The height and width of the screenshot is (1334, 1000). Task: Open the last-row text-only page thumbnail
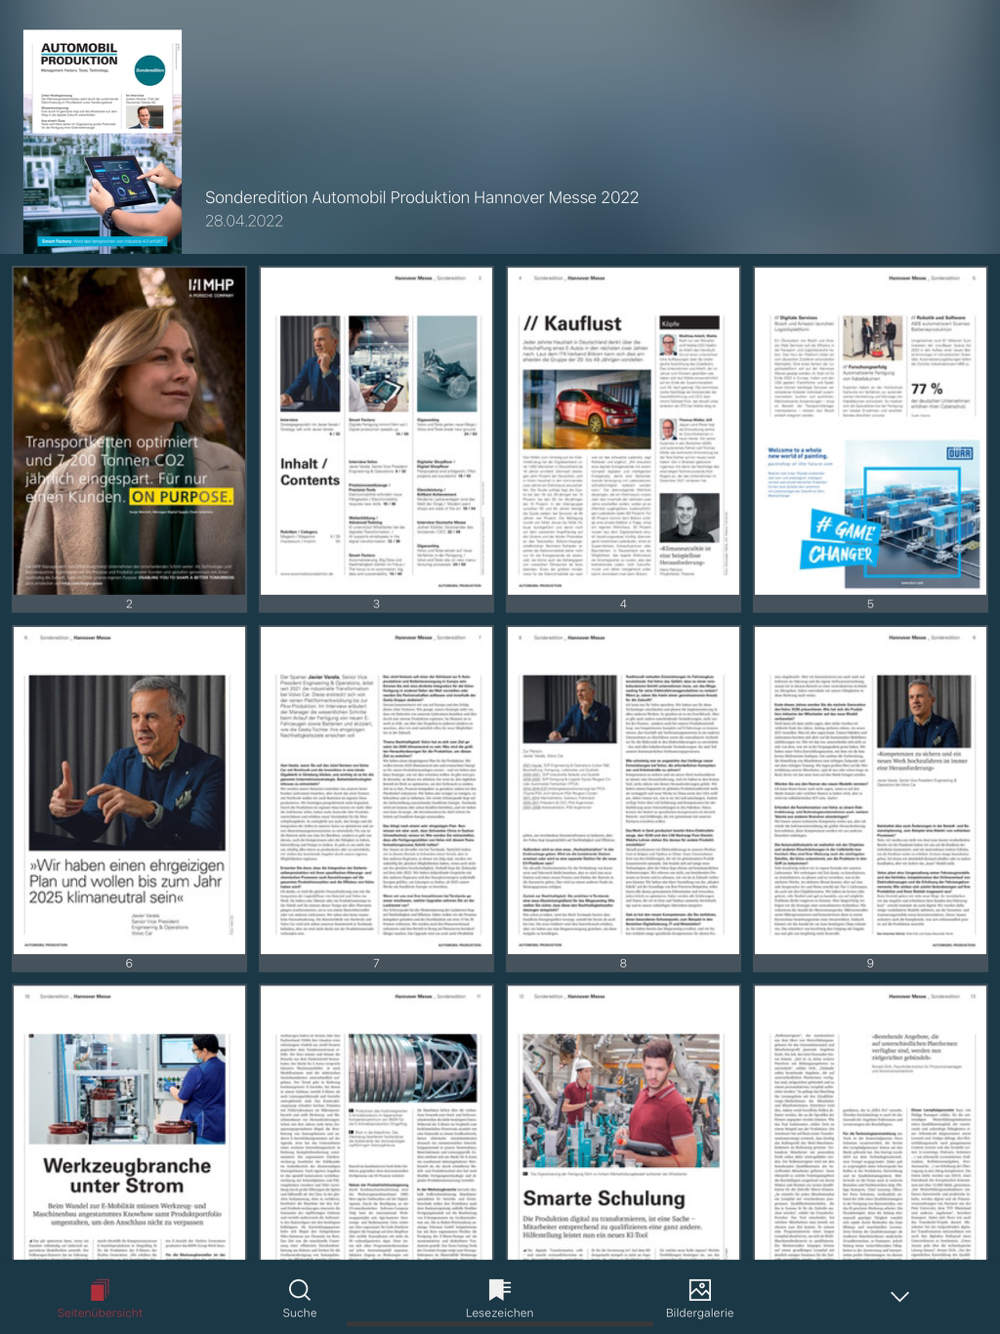[x=870, y=1122]
